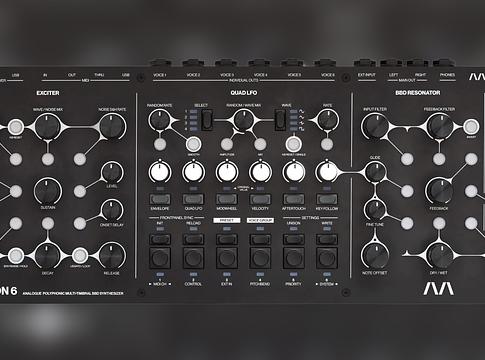485x360 pixels.
Task: Click the Decay knob
Action: pyautogui.click(x=48, y=256)
